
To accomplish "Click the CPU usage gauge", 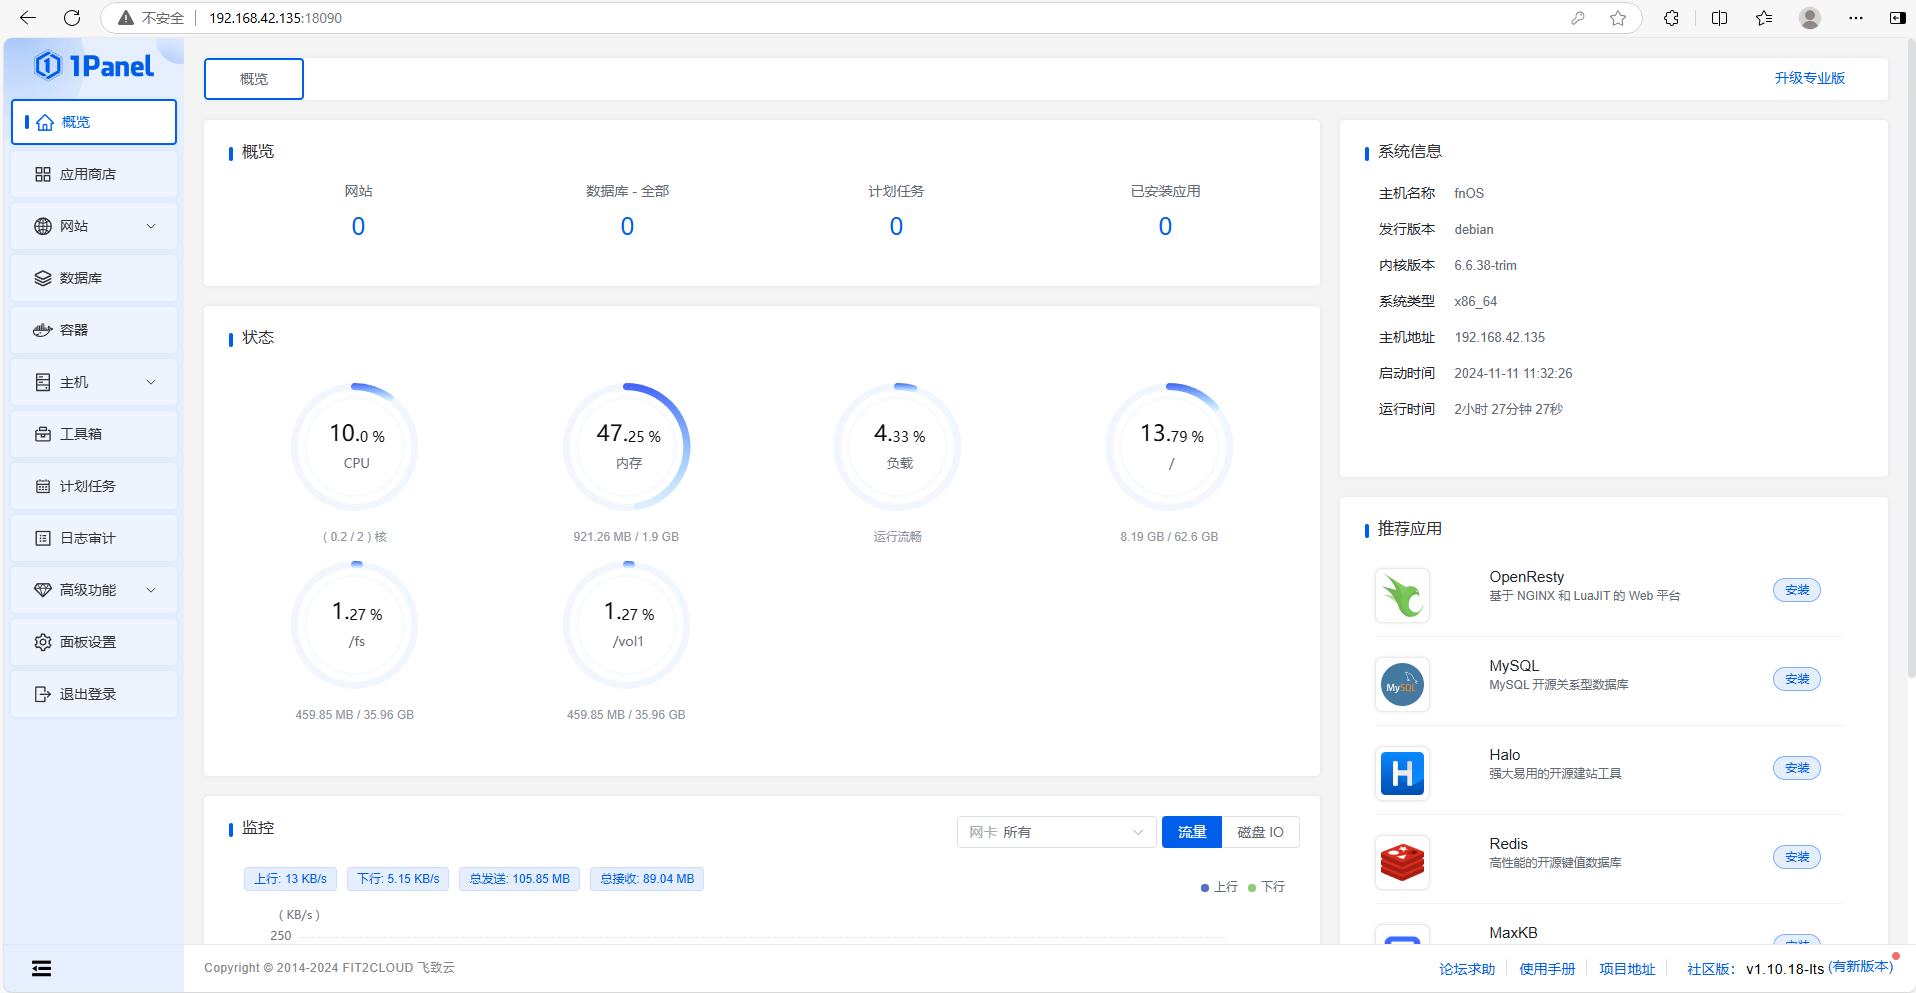I will pos(355,447).
